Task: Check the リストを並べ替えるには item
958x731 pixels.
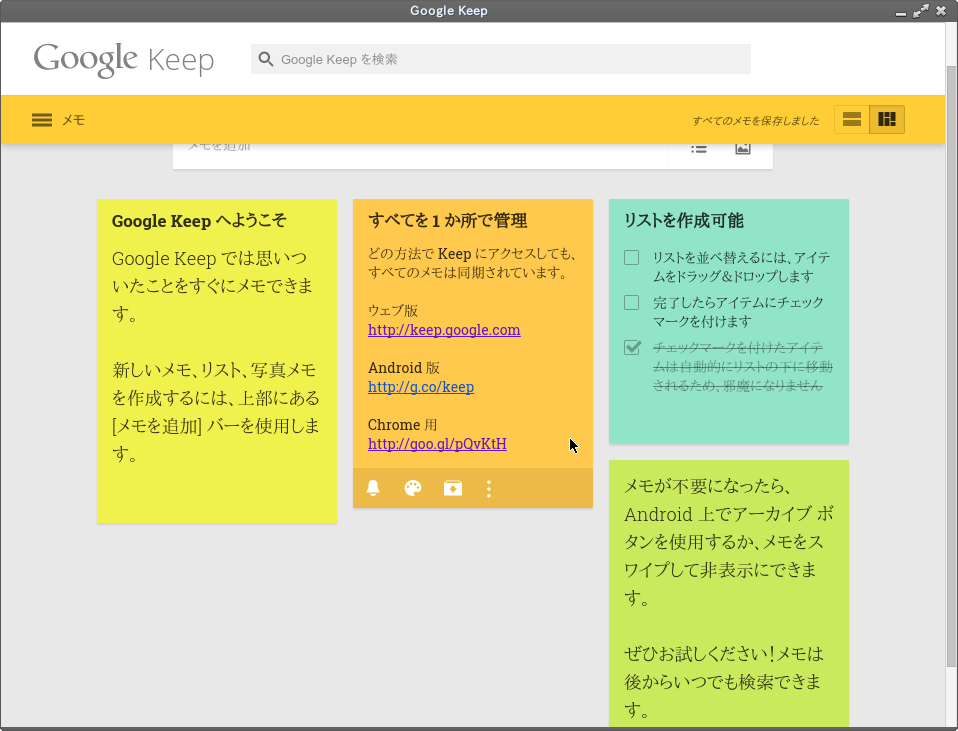Action: (632, 257)
